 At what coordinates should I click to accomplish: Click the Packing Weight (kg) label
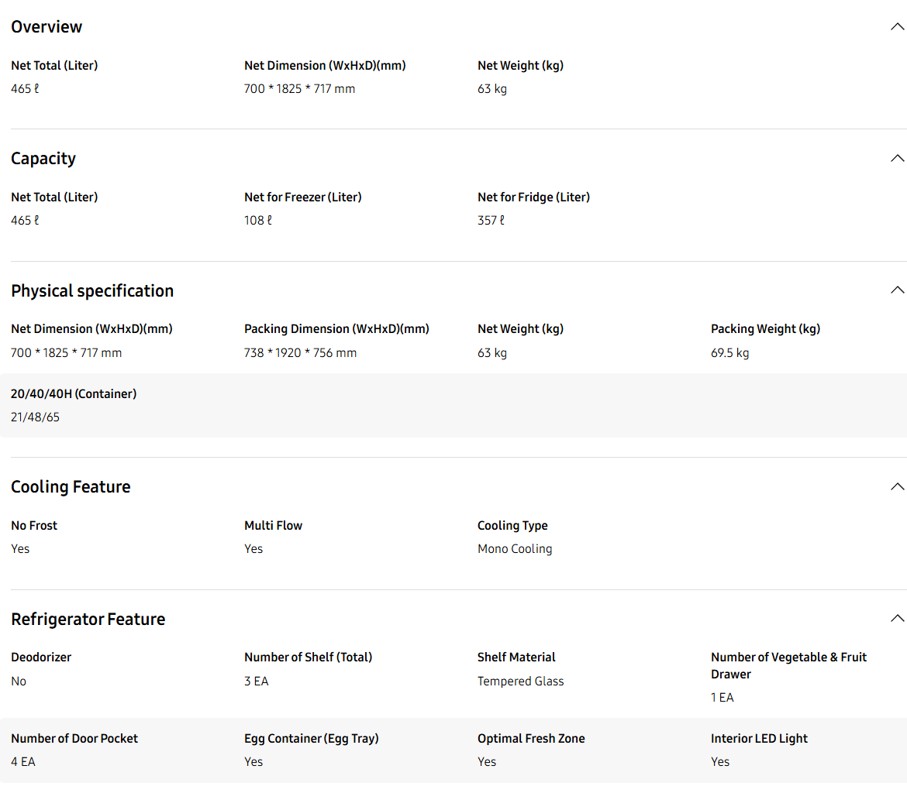[x=765, y=329]
